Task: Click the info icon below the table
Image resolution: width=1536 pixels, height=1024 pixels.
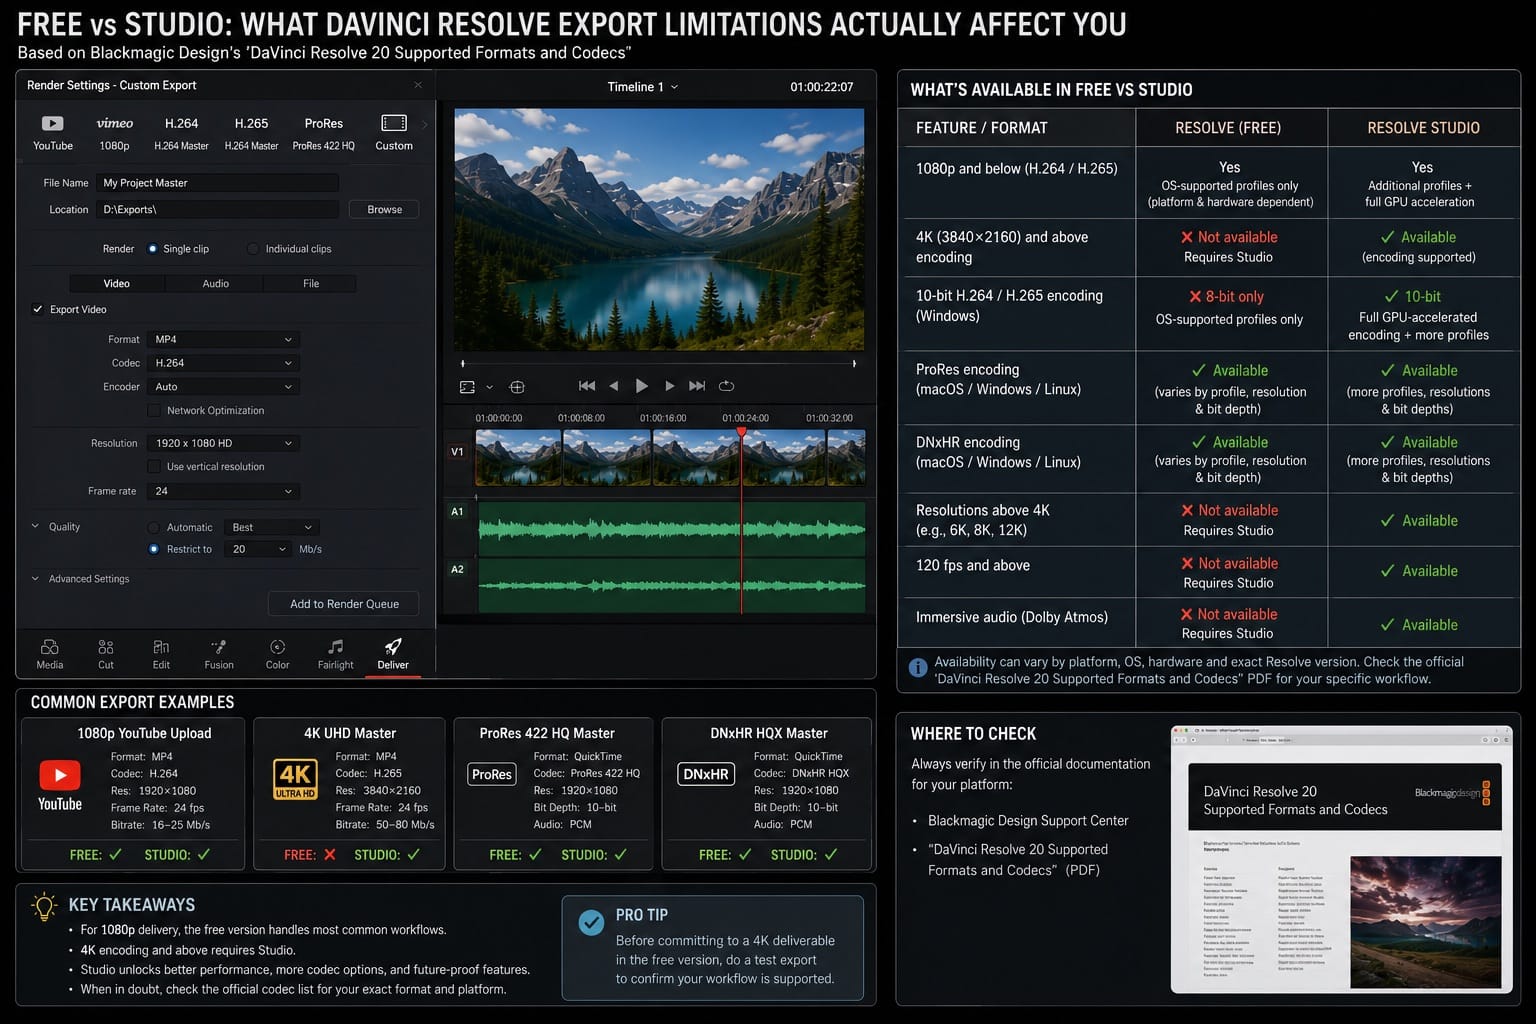Action: (918, 668)
